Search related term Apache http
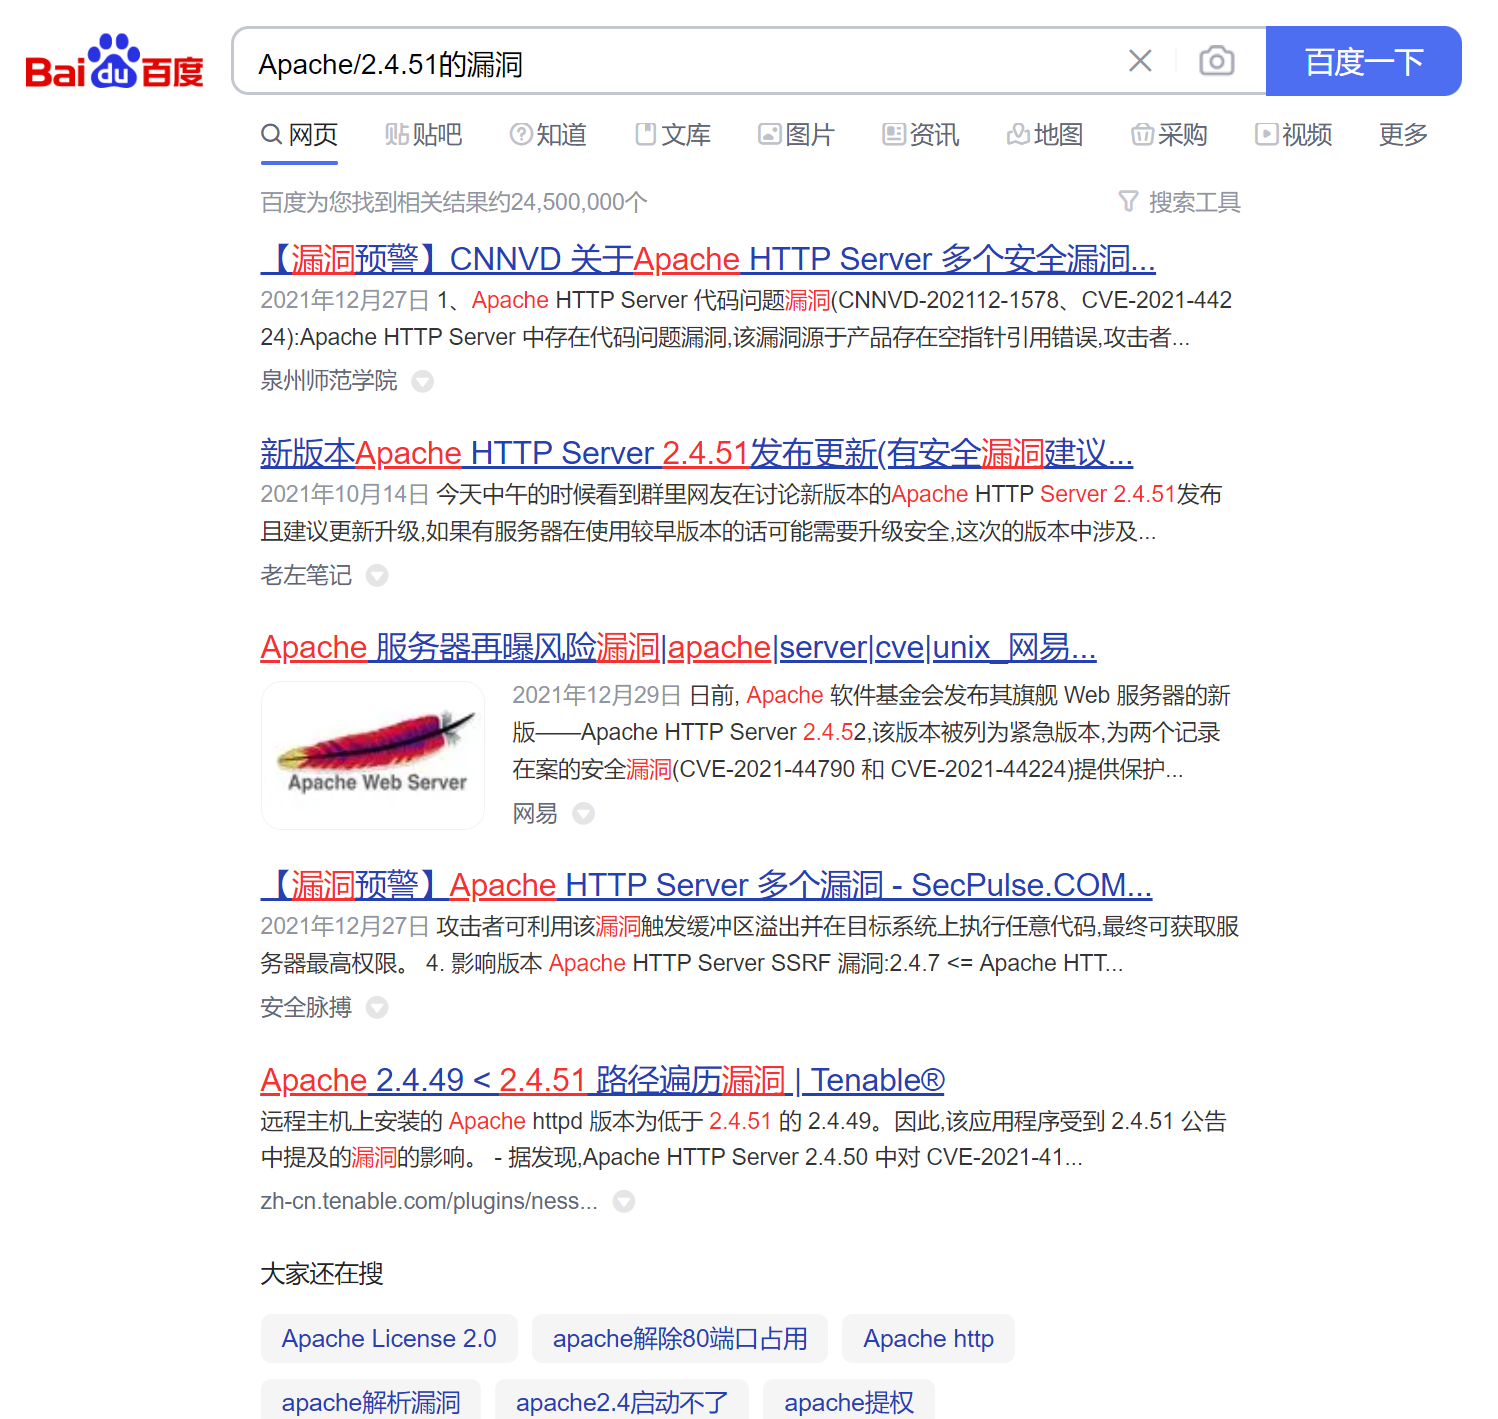 click(x=929, y=1338)
